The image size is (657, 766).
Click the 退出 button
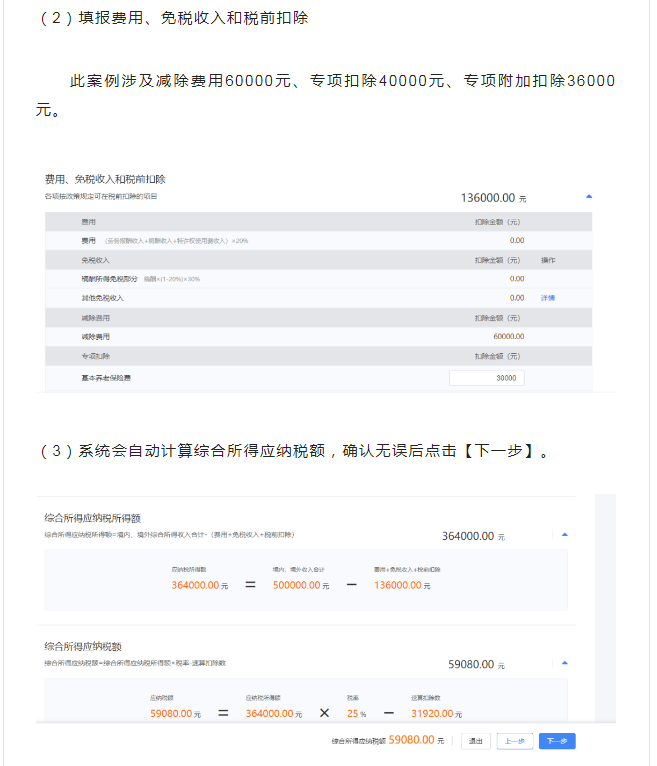coord(476,741)
